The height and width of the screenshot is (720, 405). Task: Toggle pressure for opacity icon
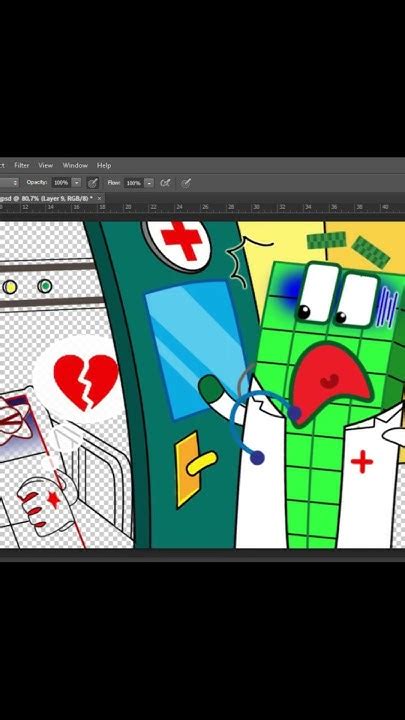pyautogui.click(x=93, y=183)
